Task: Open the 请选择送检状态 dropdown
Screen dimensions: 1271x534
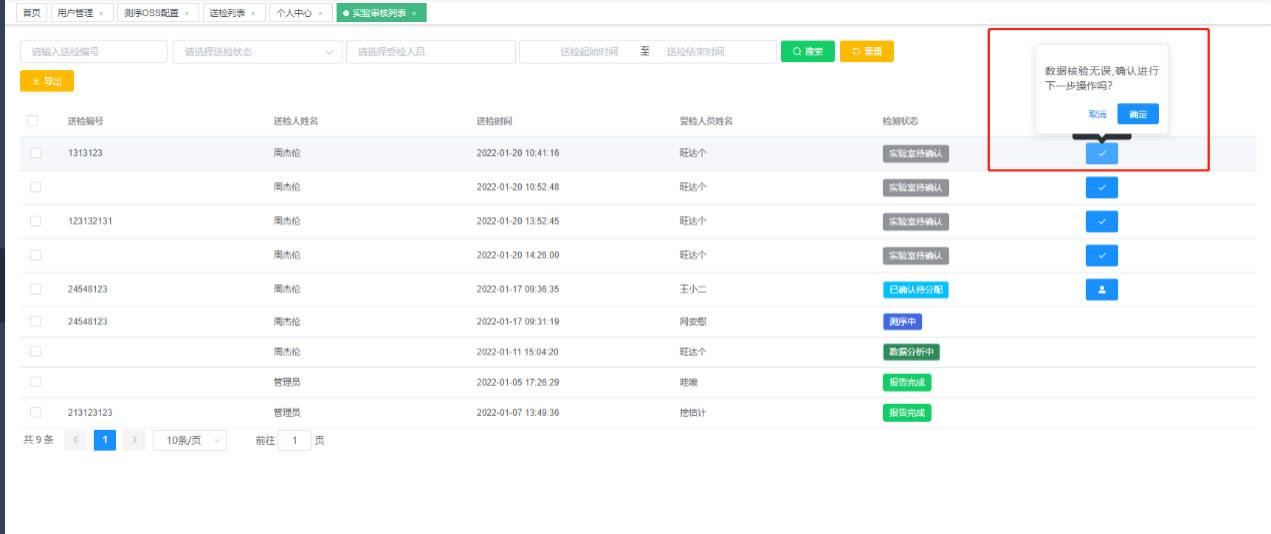Action: pyautogui.click(x=257, y=52)
